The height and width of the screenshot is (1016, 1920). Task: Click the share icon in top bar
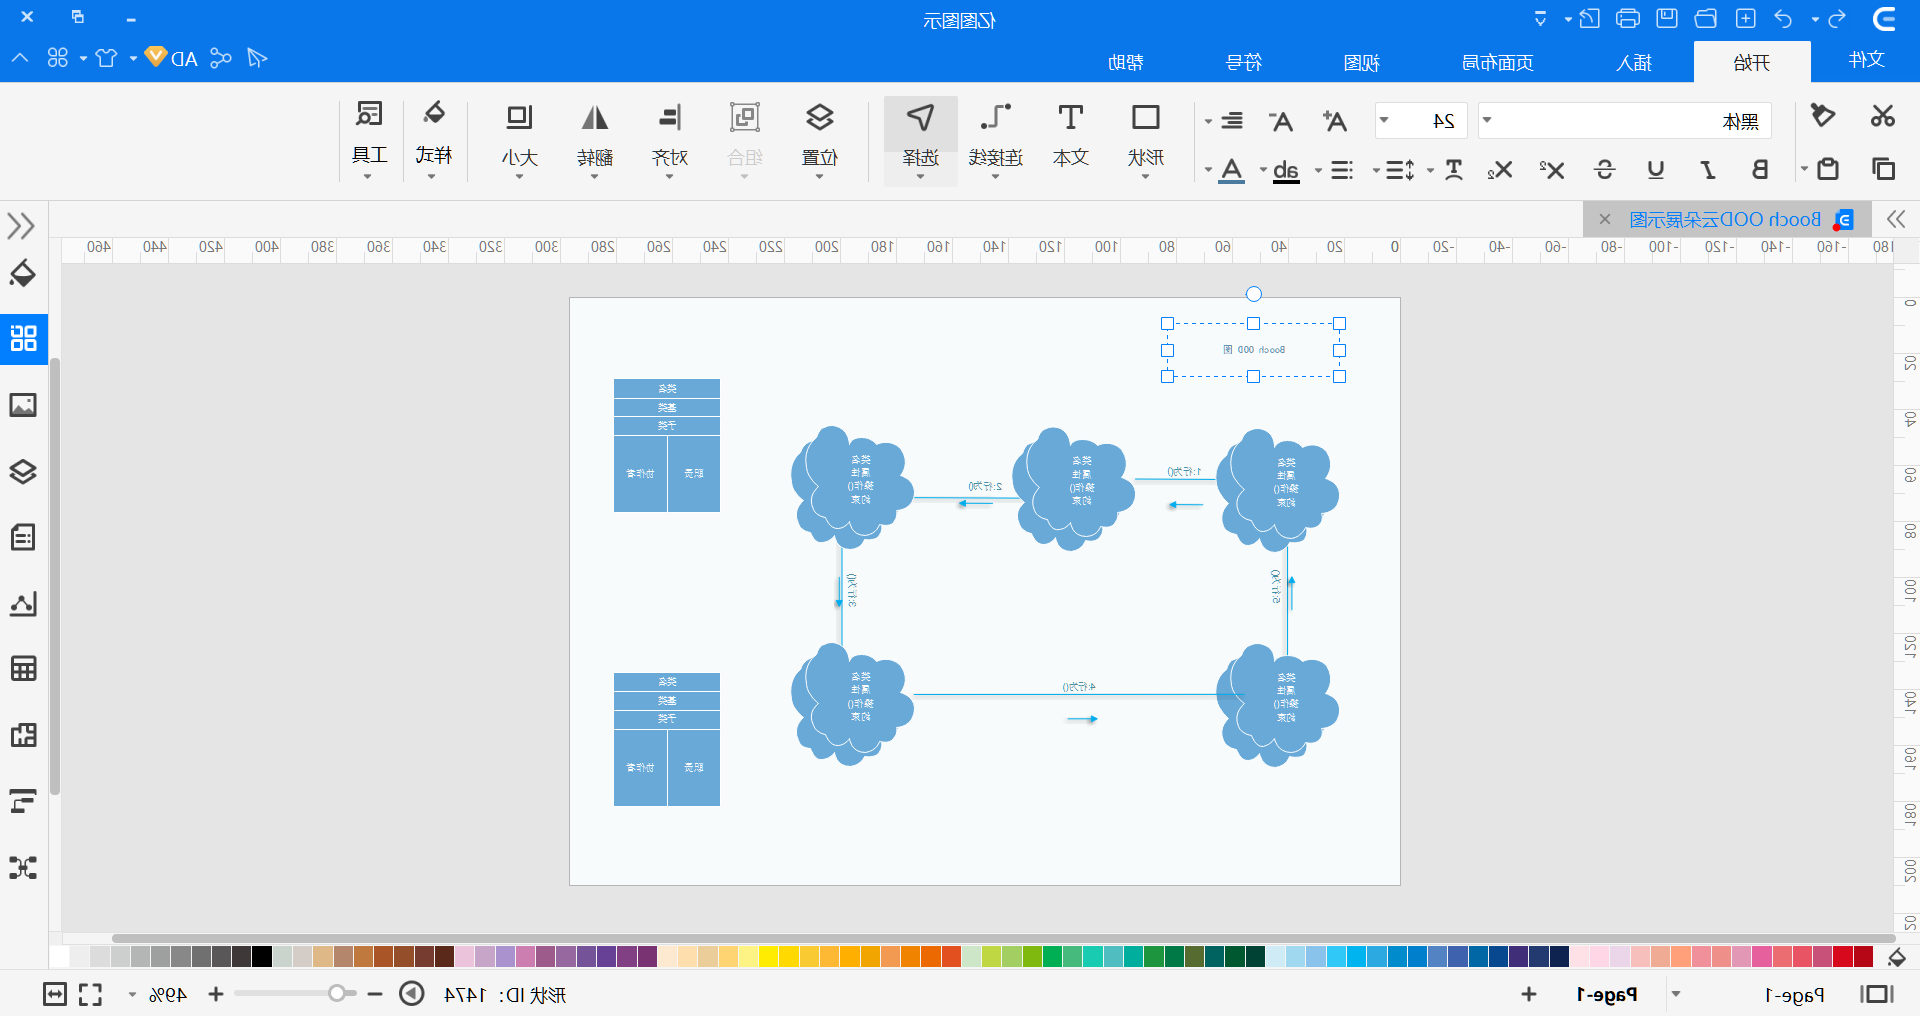pos(221,58)
